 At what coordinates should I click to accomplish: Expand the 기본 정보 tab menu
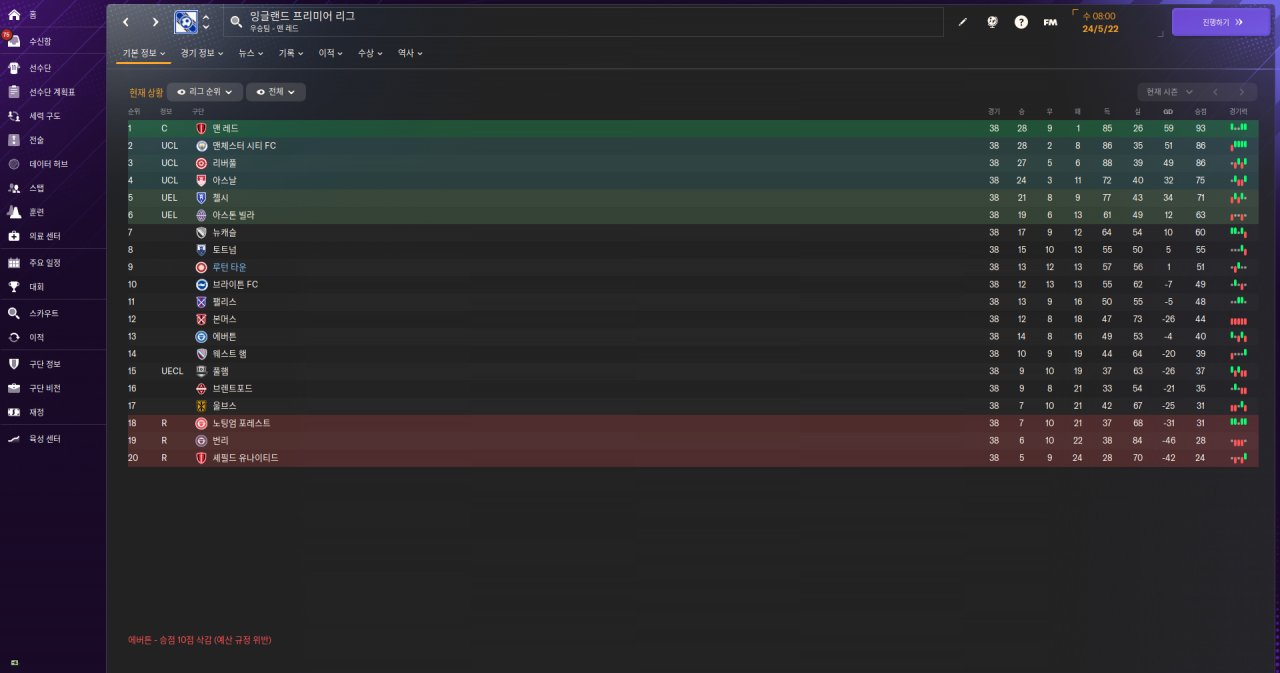pyautogui.click(x=144, y=53)
